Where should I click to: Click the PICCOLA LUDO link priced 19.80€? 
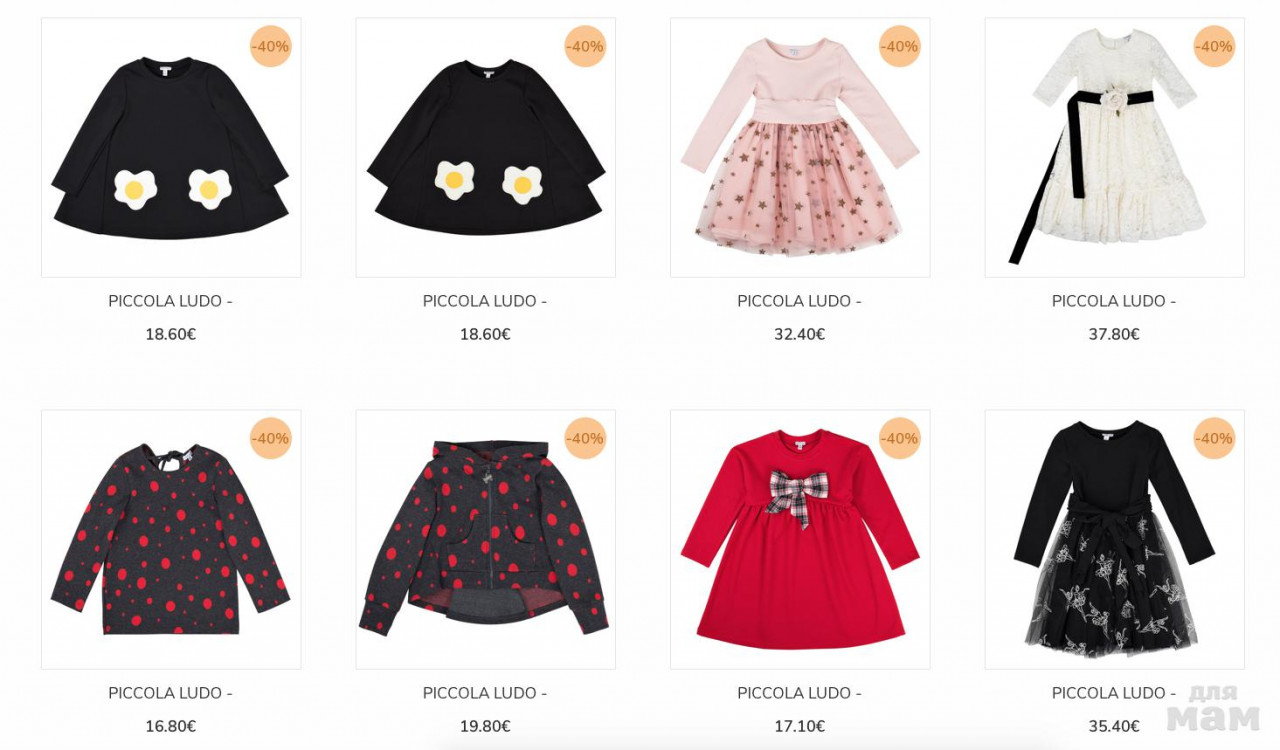[485, 693]
